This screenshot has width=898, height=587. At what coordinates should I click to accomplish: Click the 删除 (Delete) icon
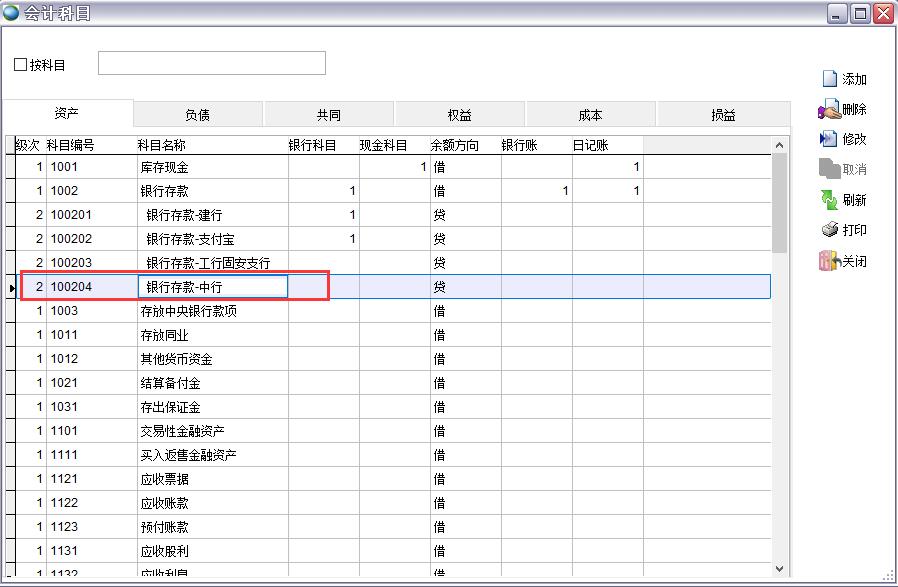pyautogui.click(x=829, y=110)
